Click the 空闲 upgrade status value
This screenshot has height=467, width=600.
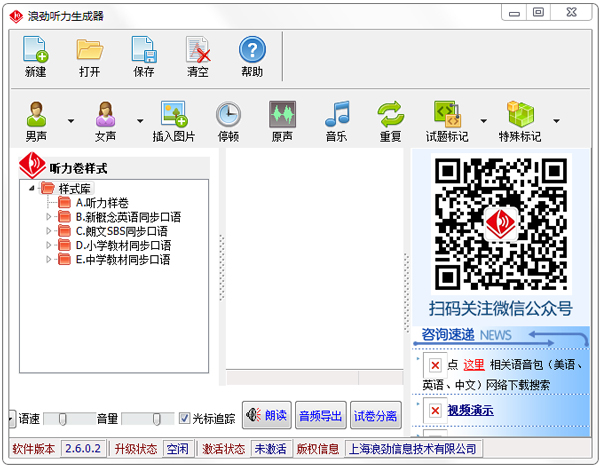178,449
